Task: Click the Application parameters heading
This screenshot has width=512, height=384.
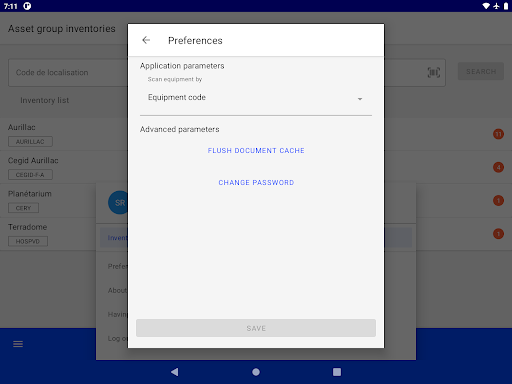Action: point(182,66)
